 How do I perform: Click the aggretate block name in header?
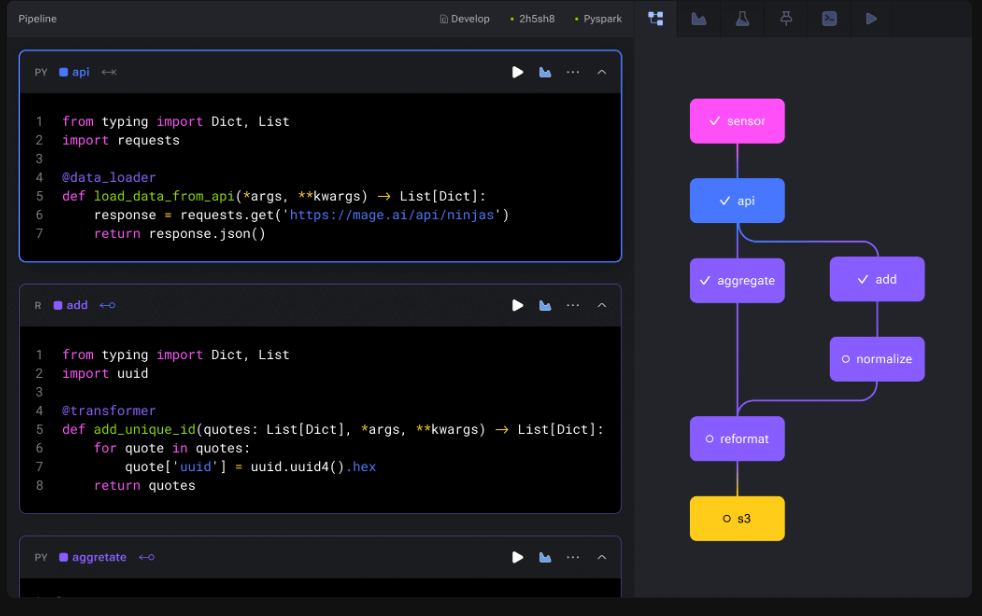tap(99, 557)
